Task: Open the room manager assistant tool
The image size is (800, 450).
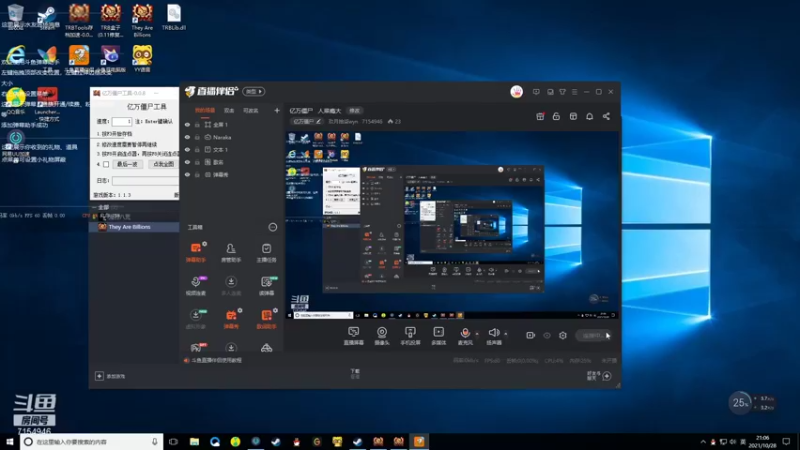Action: [x=231, y=252]
